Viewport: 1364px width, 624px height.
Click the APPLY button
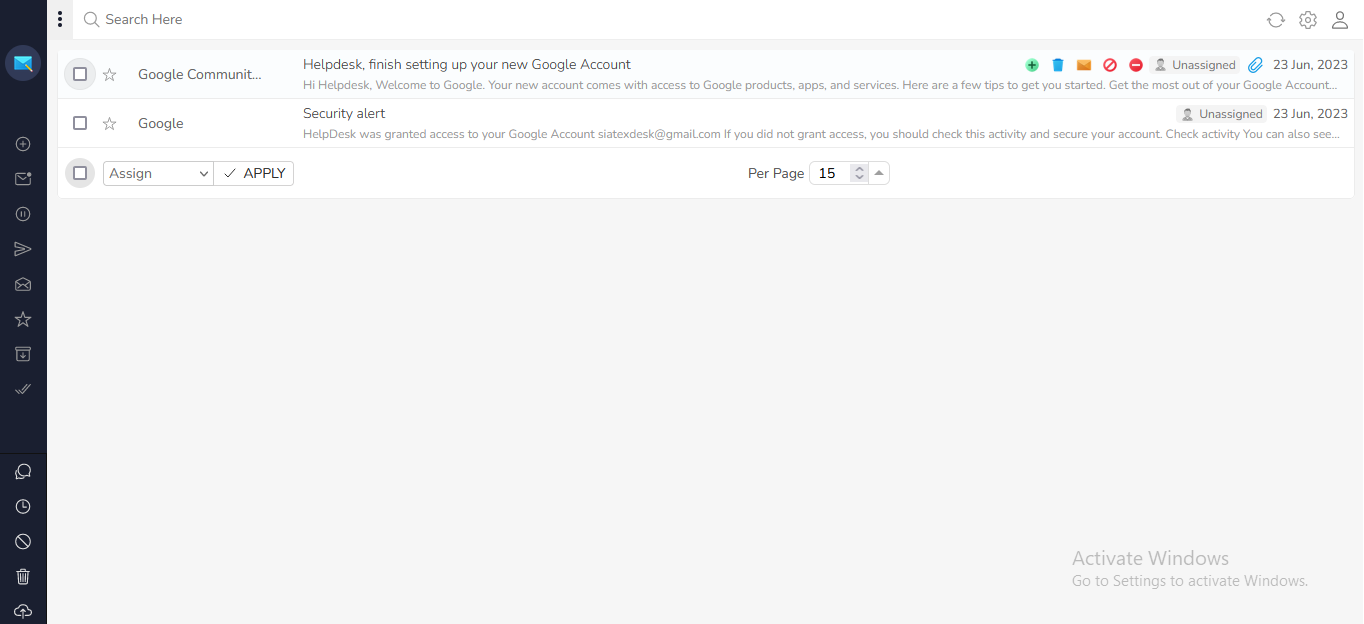253,173
